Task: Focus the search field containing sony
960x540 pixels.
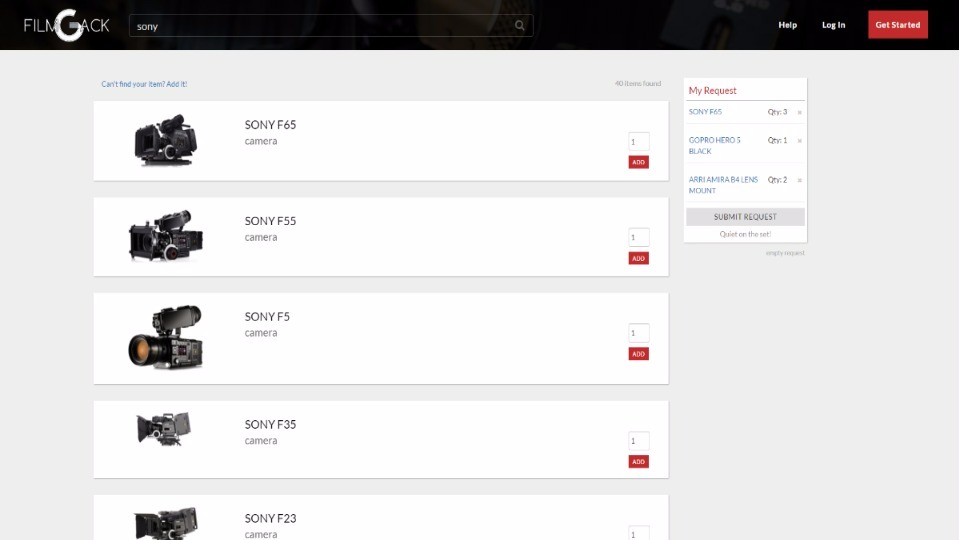Action: [331, 26]
